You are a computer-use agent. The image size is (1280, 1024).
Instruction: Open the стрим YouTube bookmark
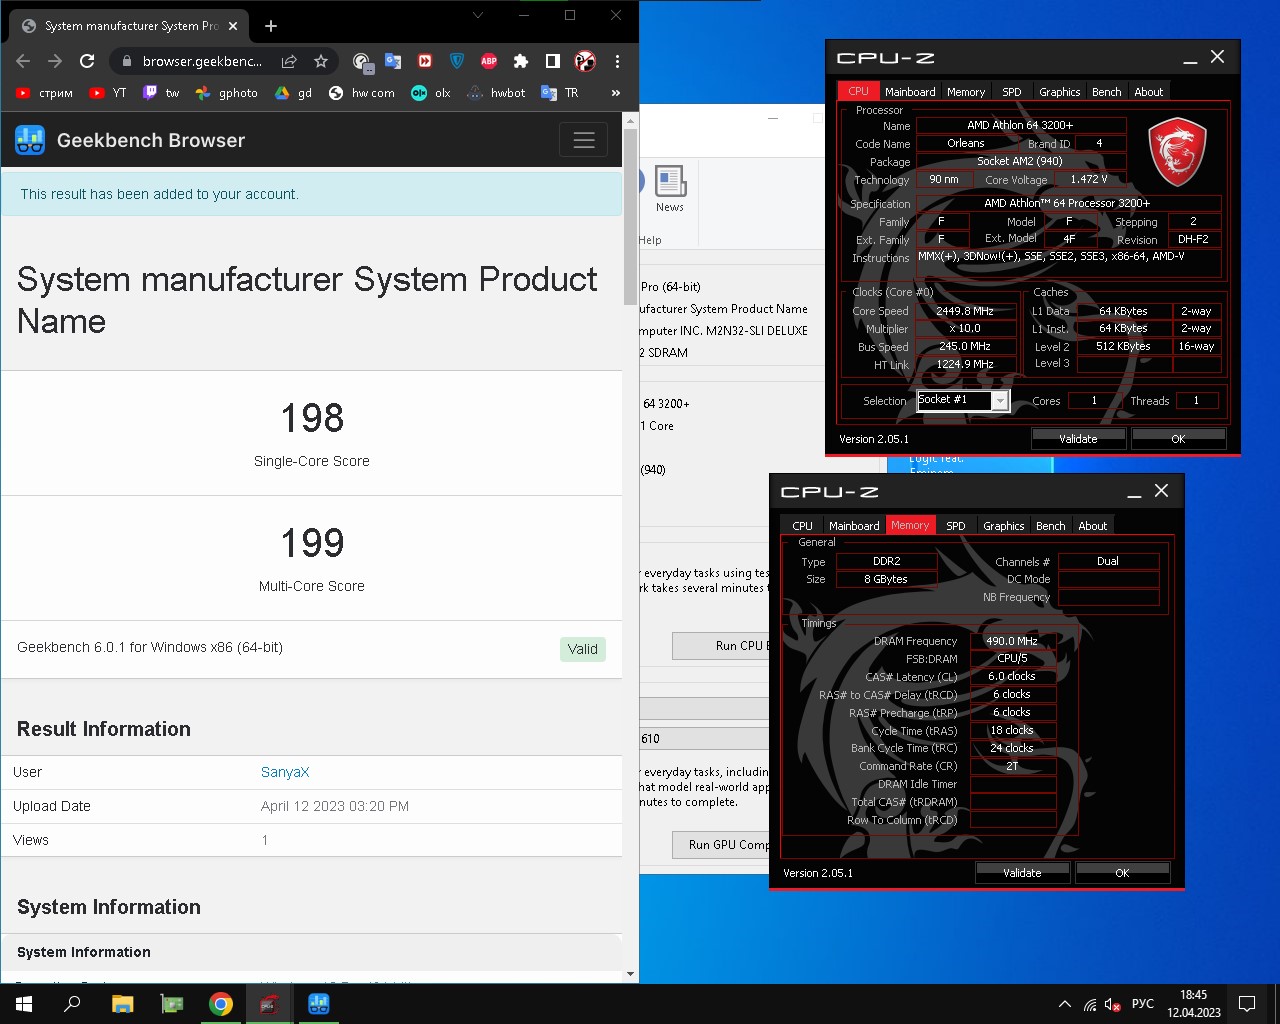point(44,93)
